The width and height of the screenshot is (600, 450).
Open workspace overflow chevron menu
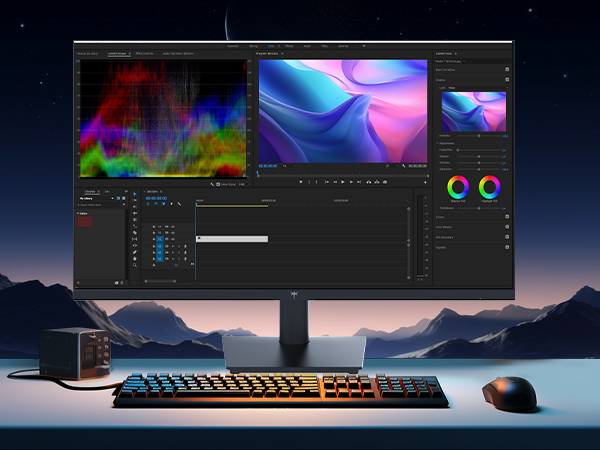coord(364,46)
